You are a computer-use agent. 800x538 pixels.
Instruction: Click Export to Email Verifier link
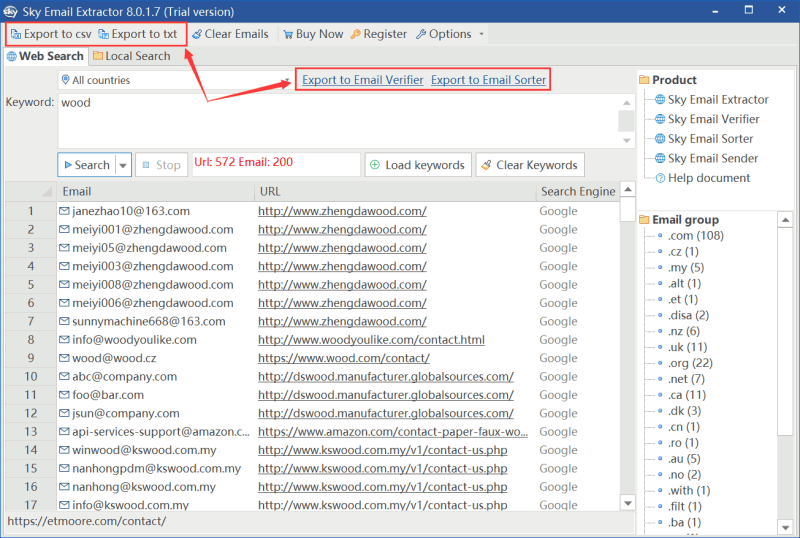(x=363, y=80)
